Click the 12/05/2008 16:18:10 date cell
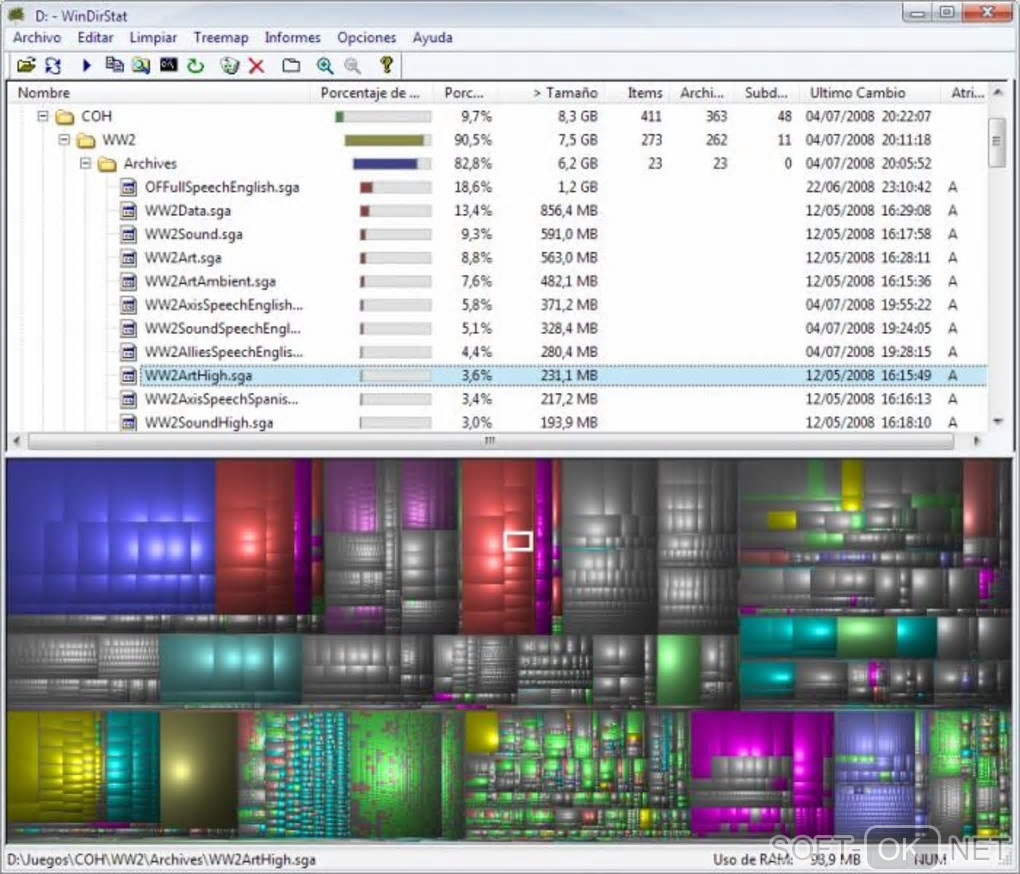Viewport: 1020px width, 874px height. 868,422
